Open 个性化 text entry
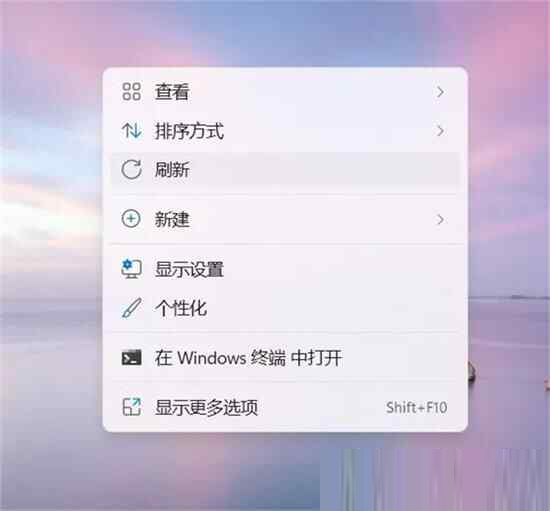The image size is (550, 511). tap(181, 308)
